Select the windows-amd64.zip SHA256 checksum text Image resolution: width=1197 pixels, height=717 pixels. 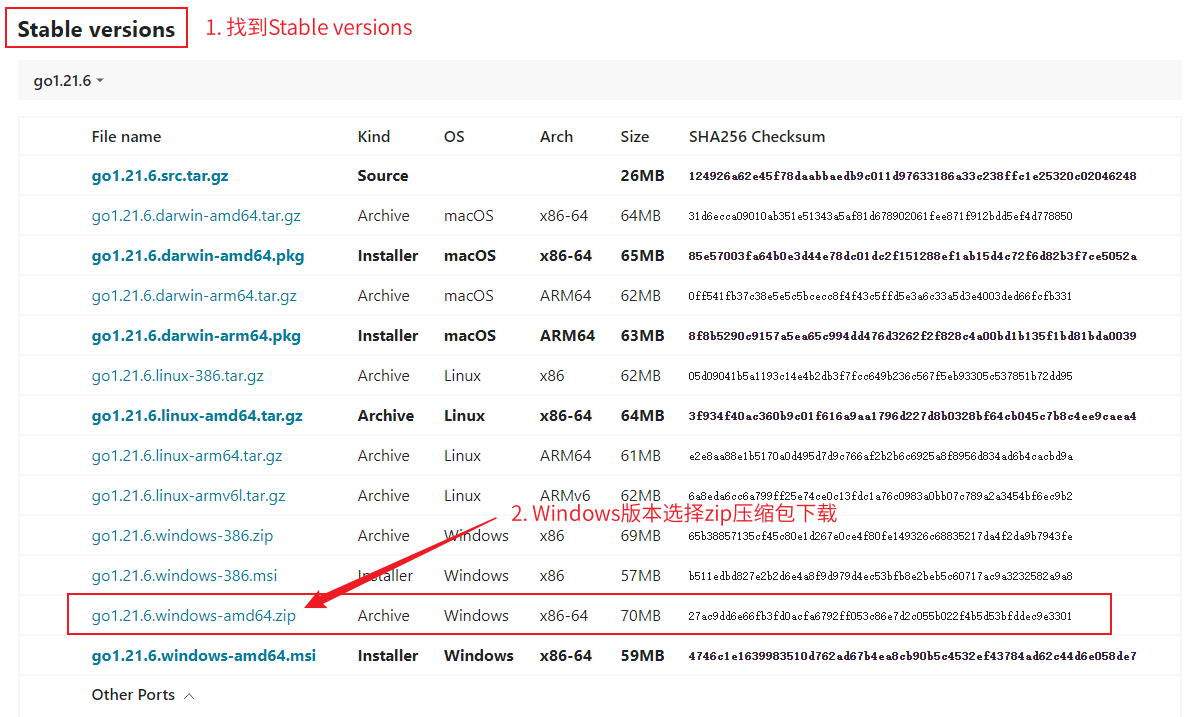(x=880, y=616)
